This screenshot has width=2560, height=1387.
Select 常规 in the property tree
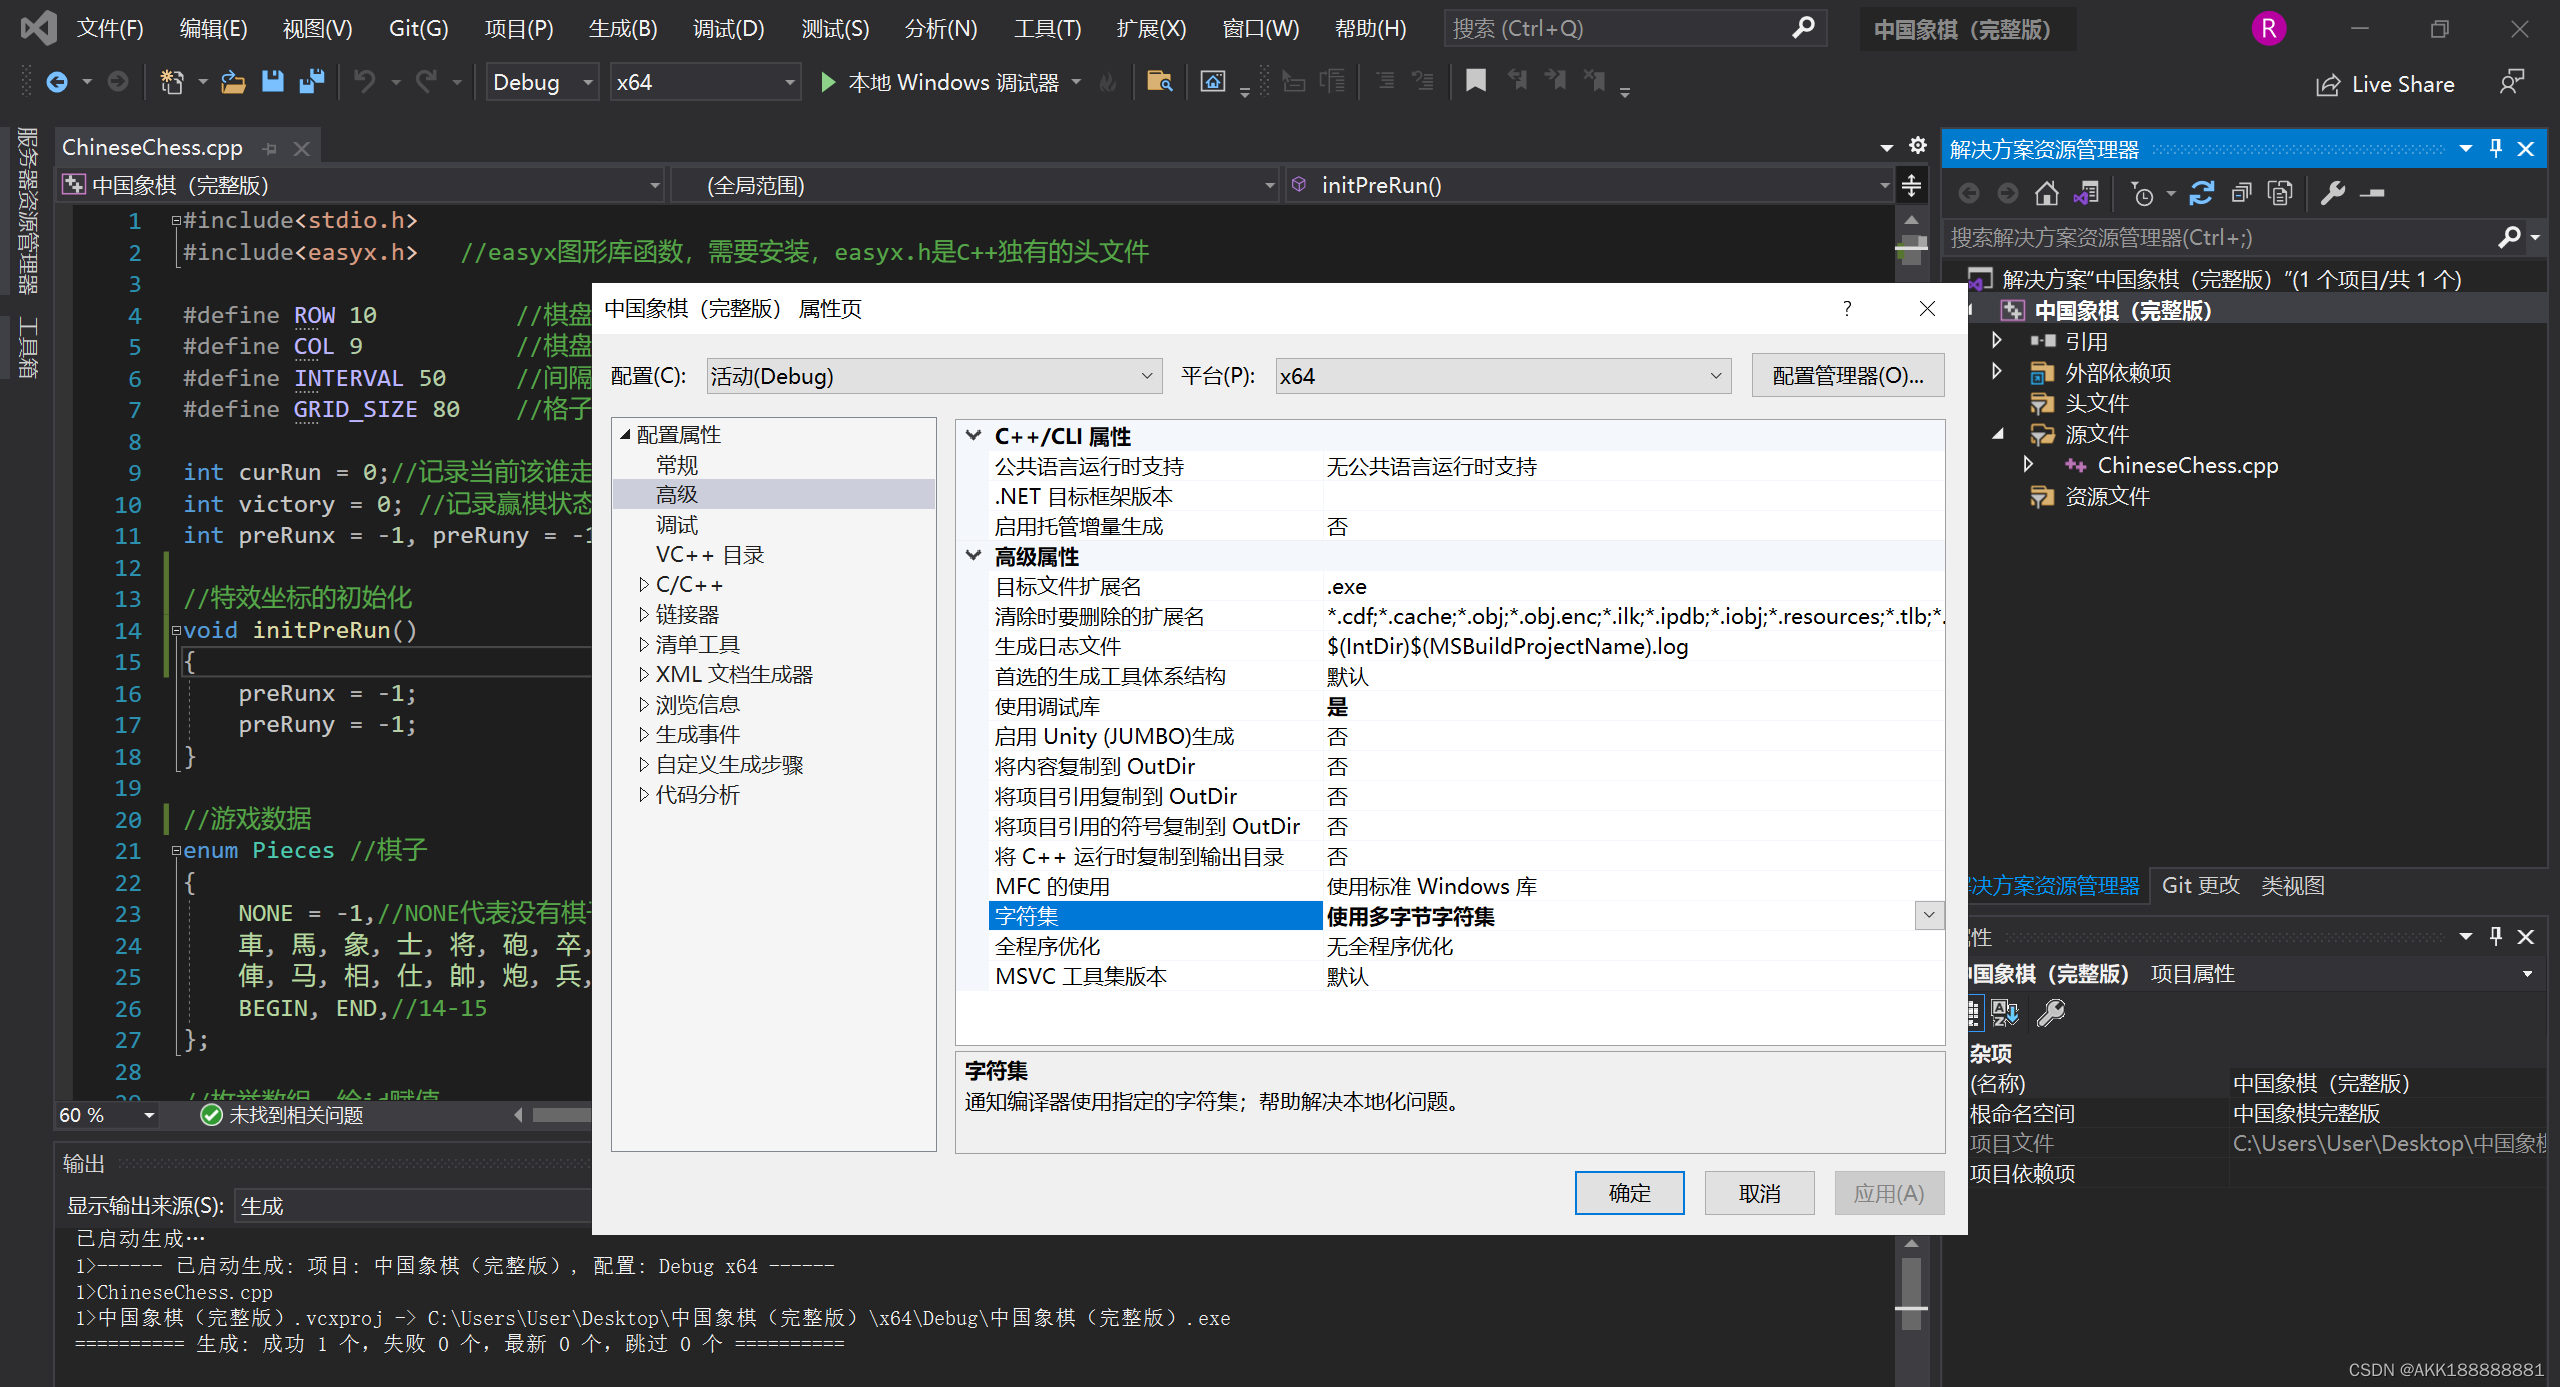coord(677,465)
